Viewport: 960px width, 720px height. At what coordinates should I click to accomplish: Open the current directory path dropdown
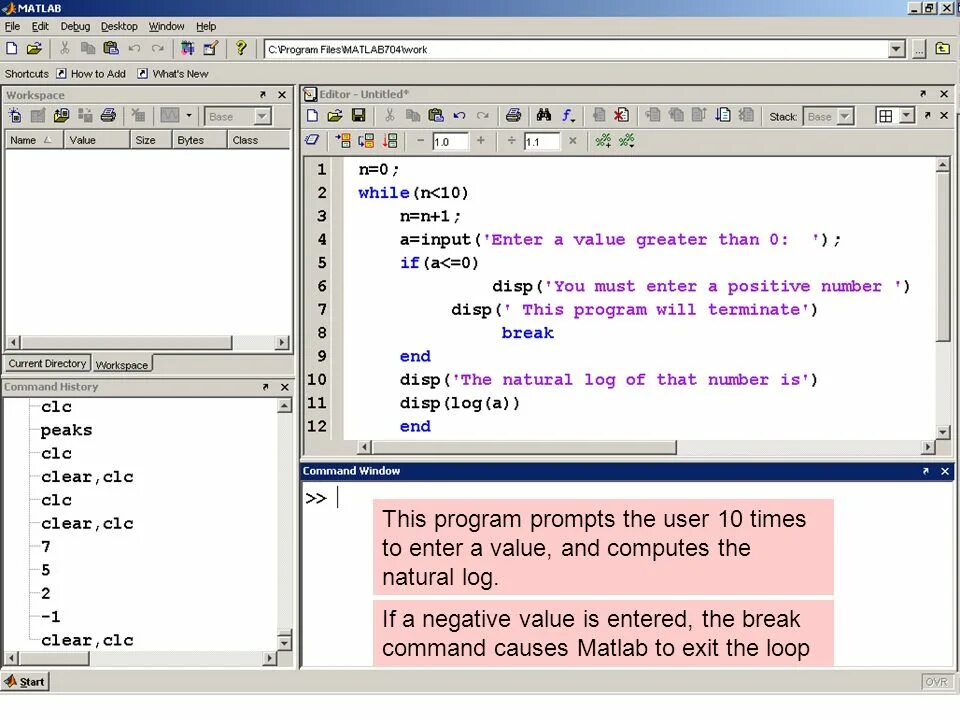[896, 49]
